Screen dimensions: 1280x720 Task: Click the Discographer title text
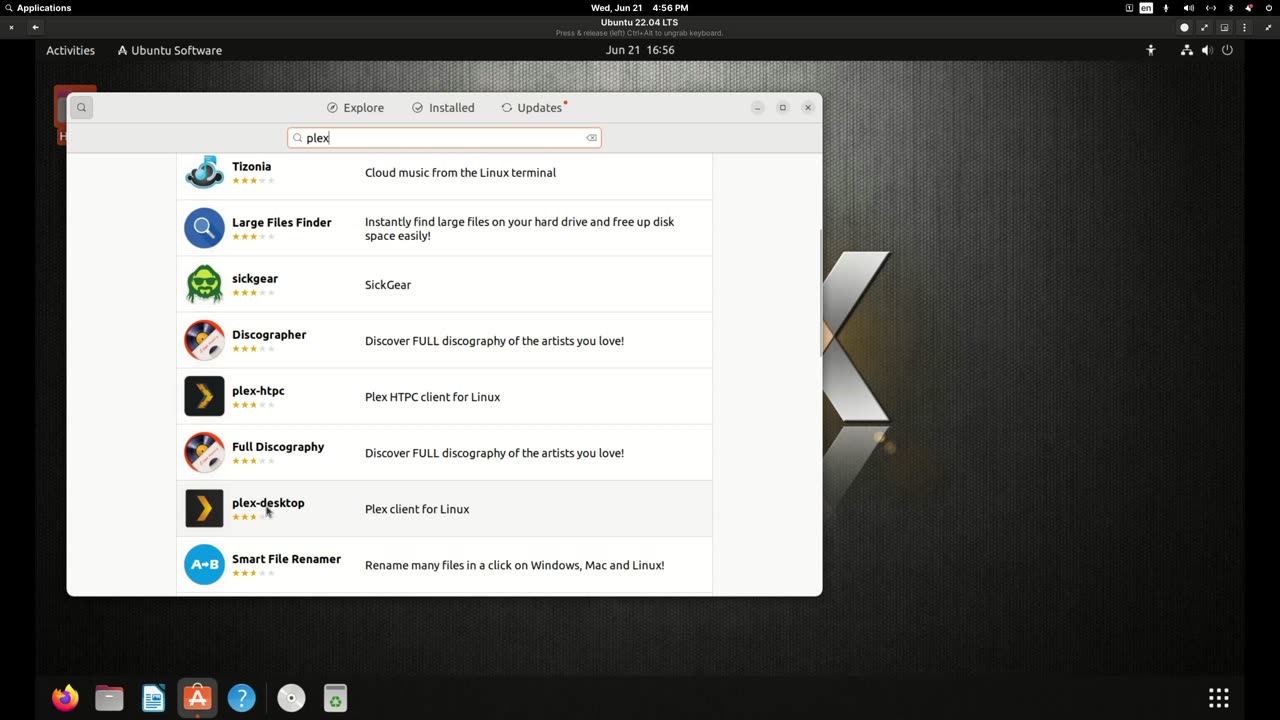point(269,335)
